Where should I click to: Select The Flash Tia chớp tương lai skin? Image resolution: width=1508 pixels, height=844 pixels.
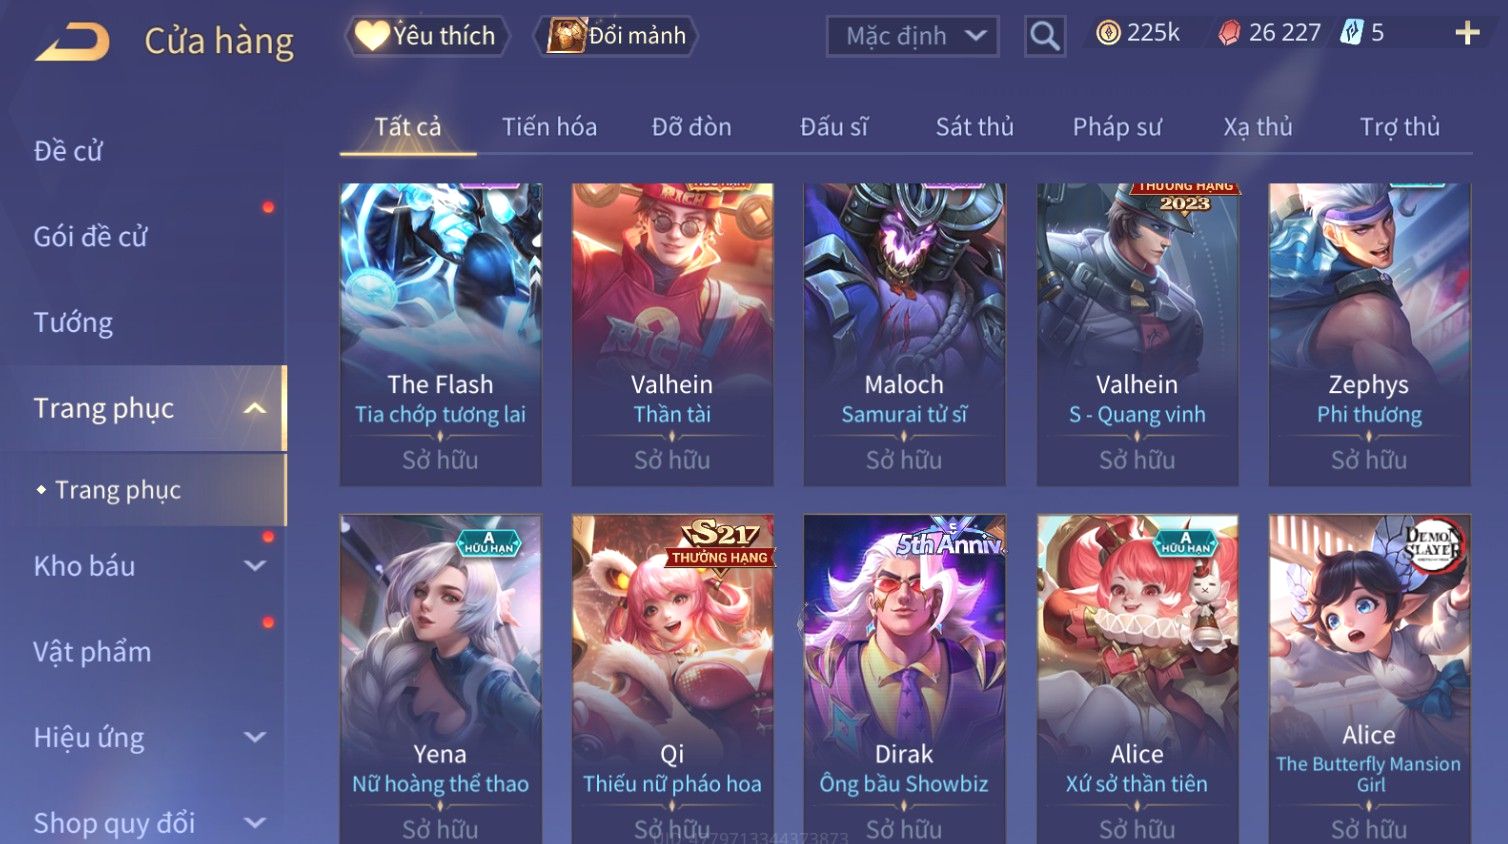440,334
